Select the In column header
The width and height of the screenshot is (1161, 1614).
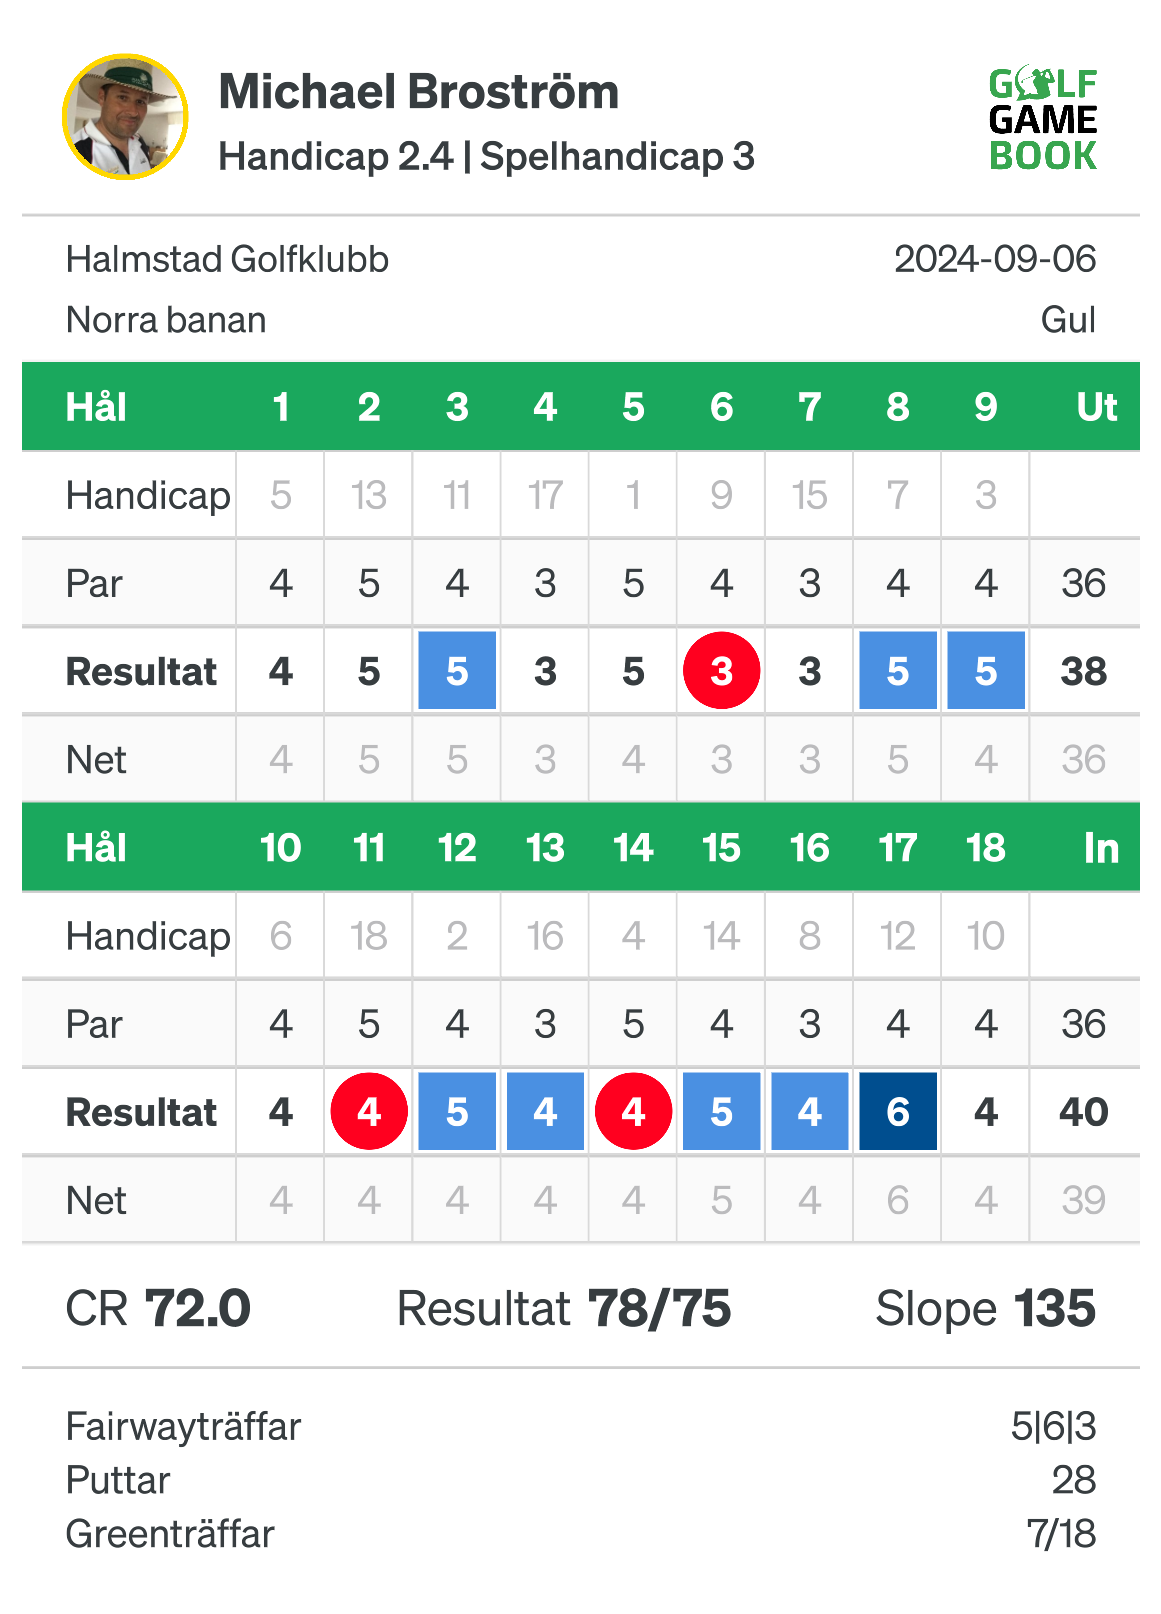[x=1101, y=848]
